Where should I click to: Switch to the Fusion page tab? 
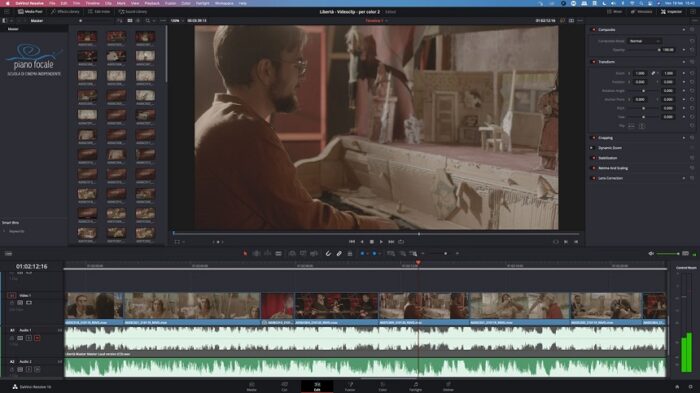[350, 386]
